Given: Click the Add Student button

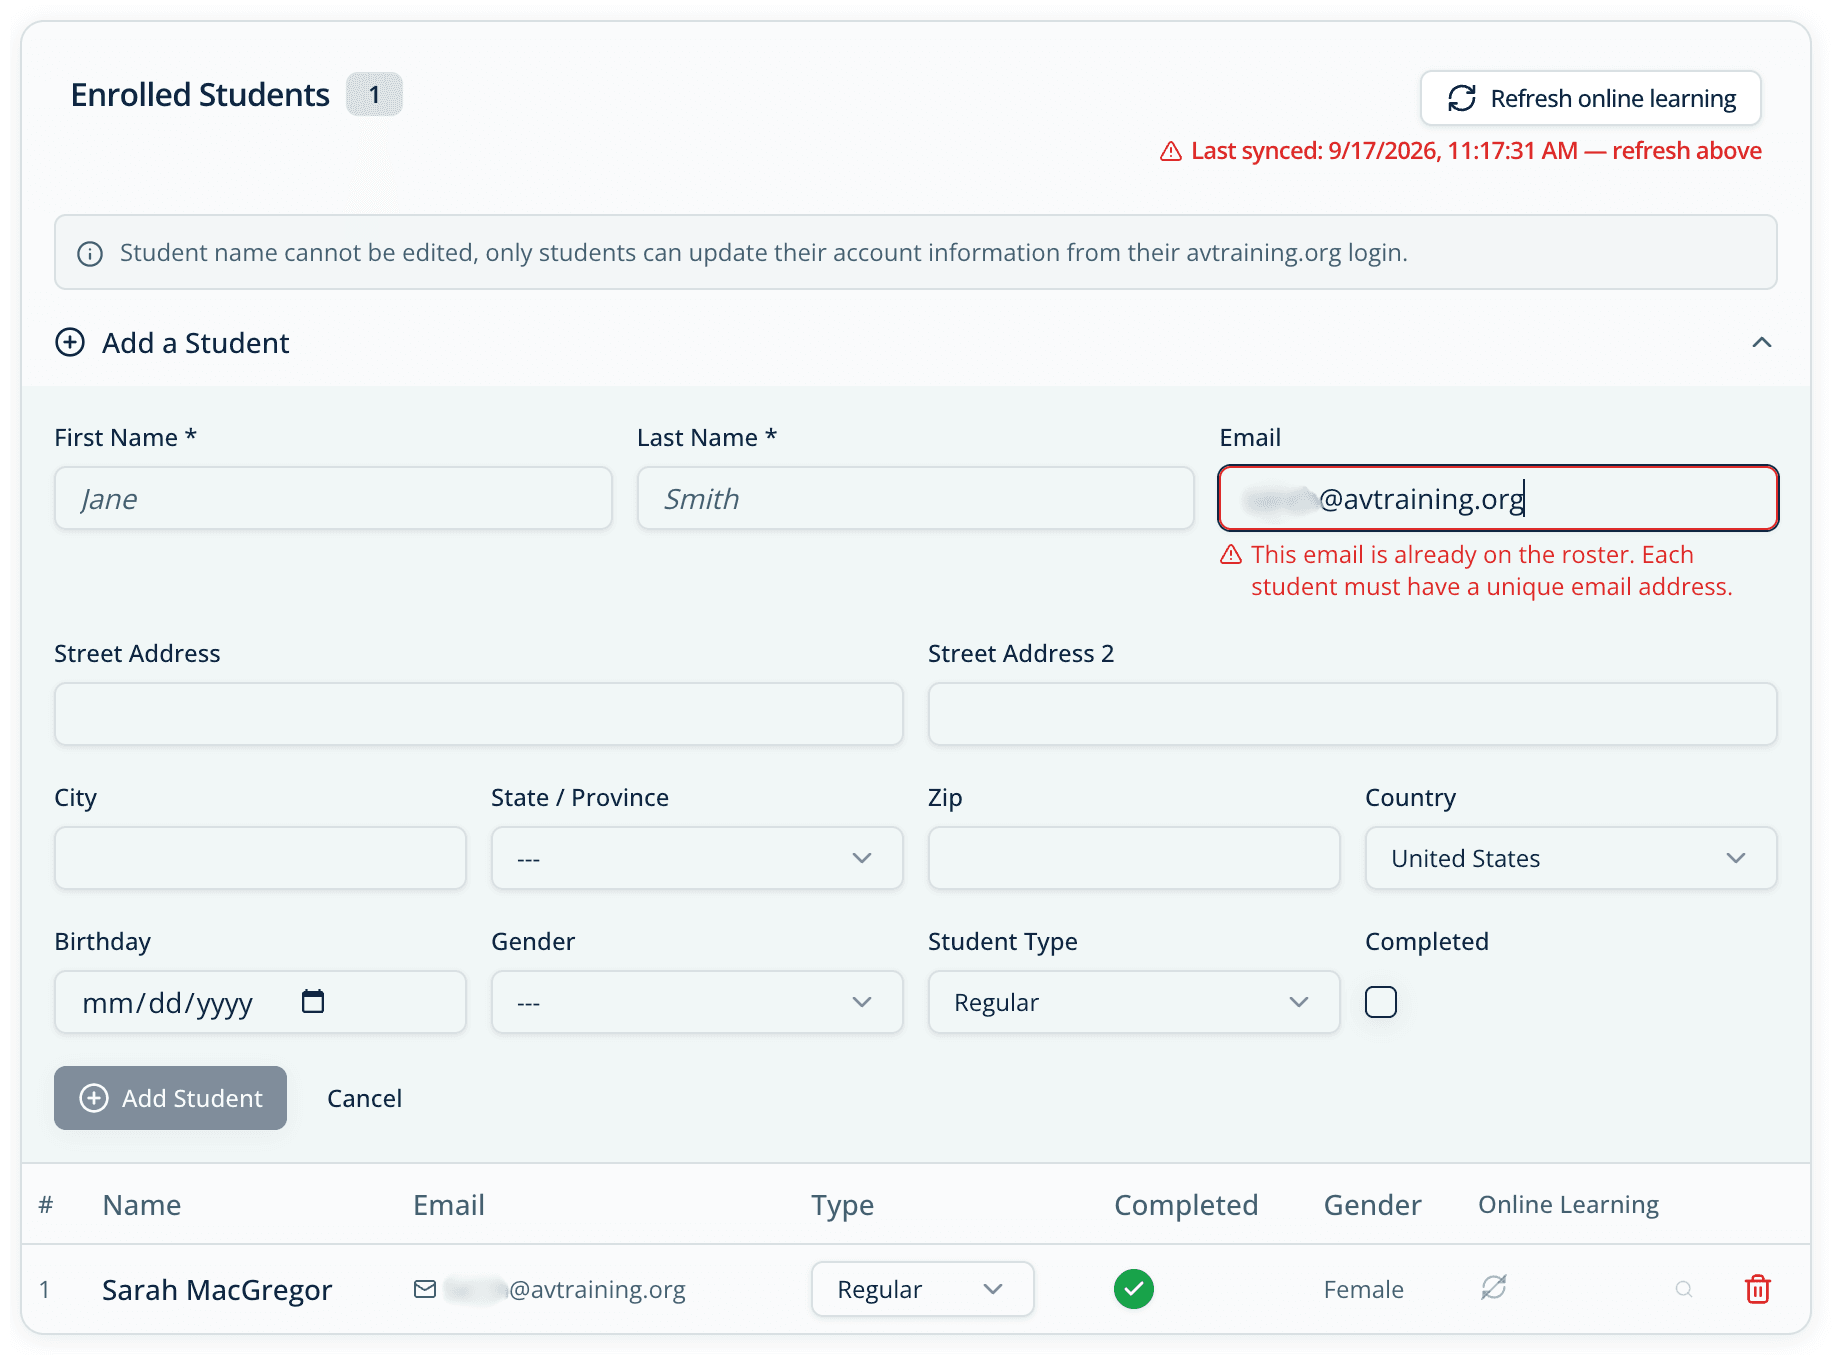Looking at the screenshot, I should point(170,1098).
